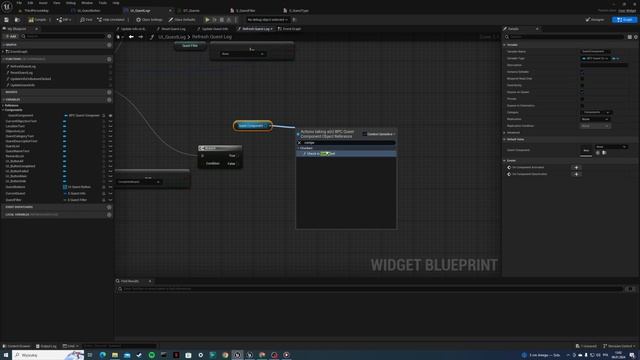Toggle the Context Sensitive checkbox
Viewport: 640px width, 360px height.
point(364,134)
